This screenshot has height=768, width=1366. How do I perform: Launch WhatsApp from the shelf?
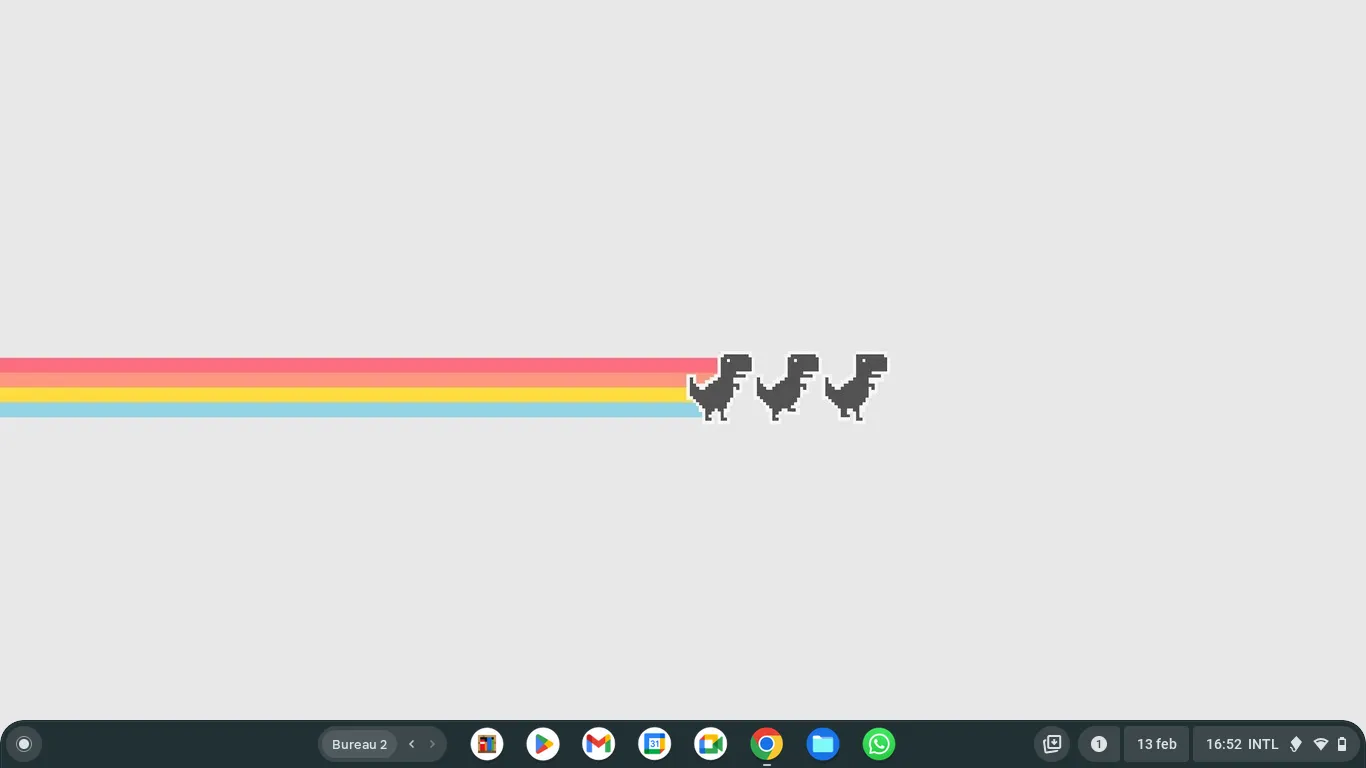tap(879, 744)
